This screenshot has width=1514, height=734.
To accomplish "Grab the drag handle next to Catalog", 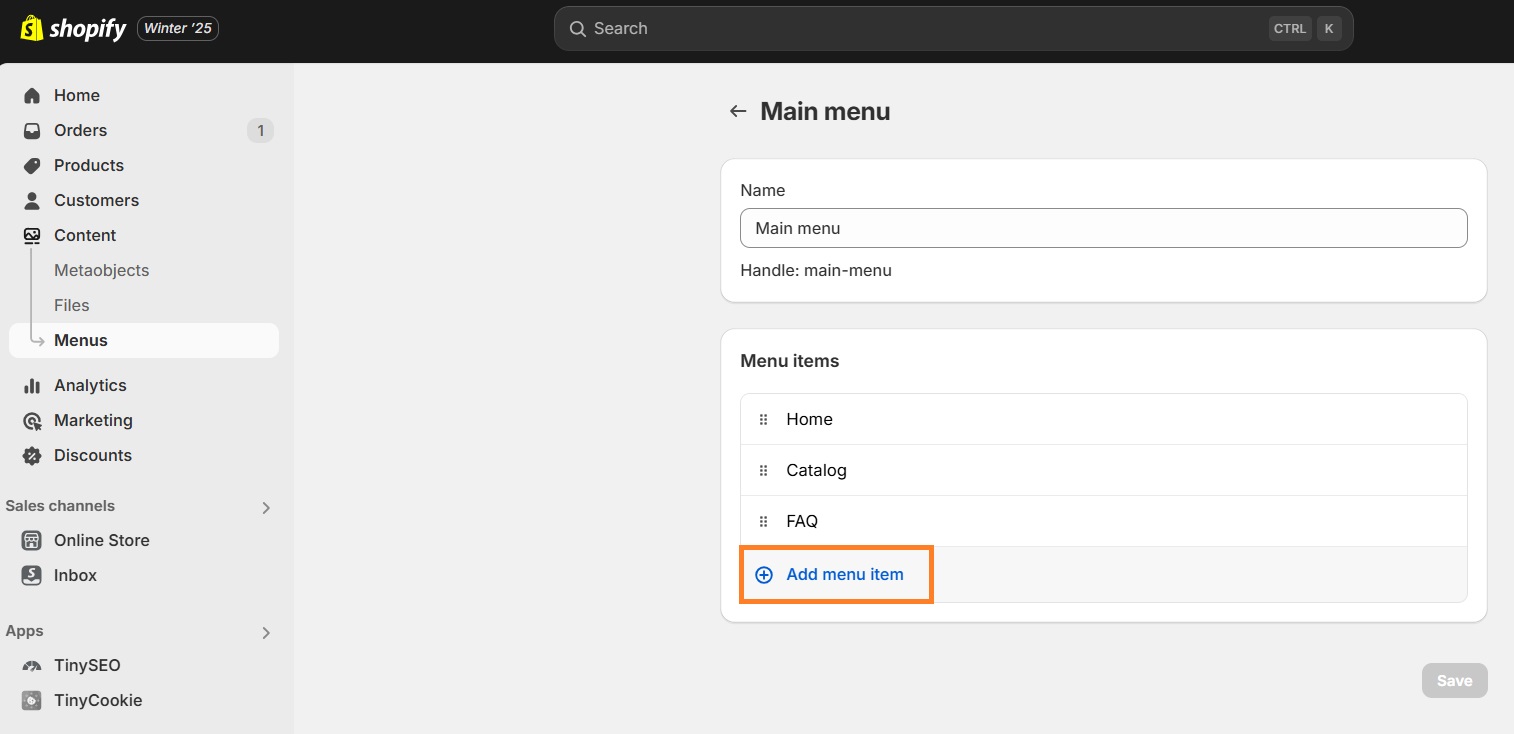I will click(x=764, y=470).
